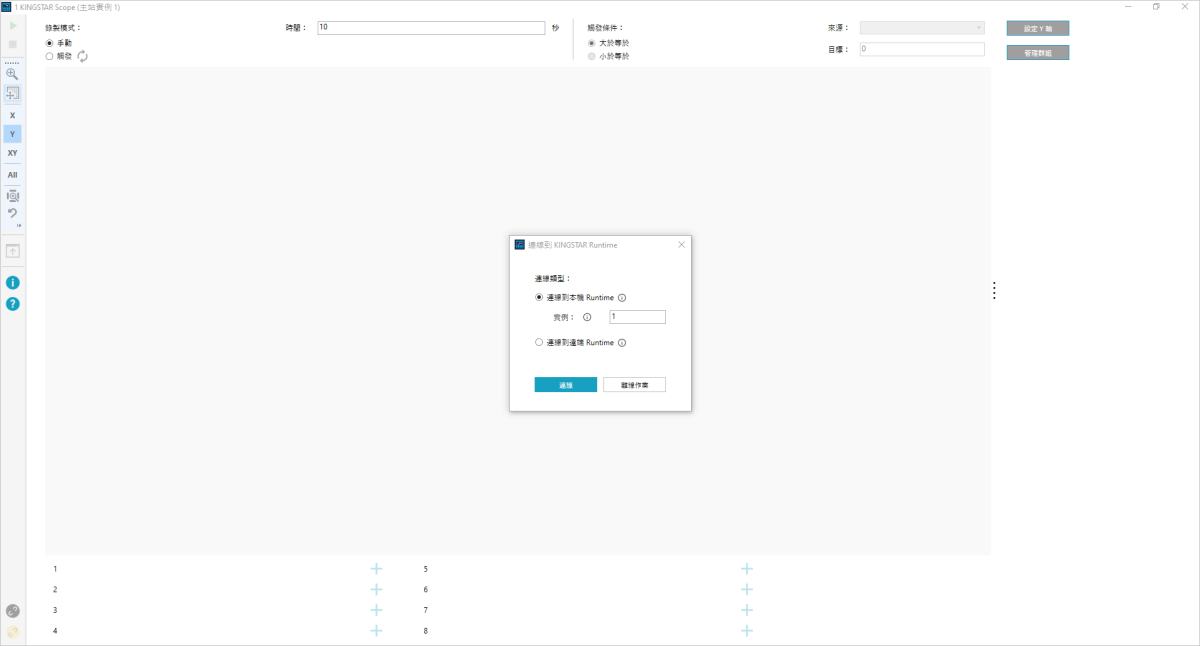
Task: Open the blue info icon in sidebar
Action: 13,283
